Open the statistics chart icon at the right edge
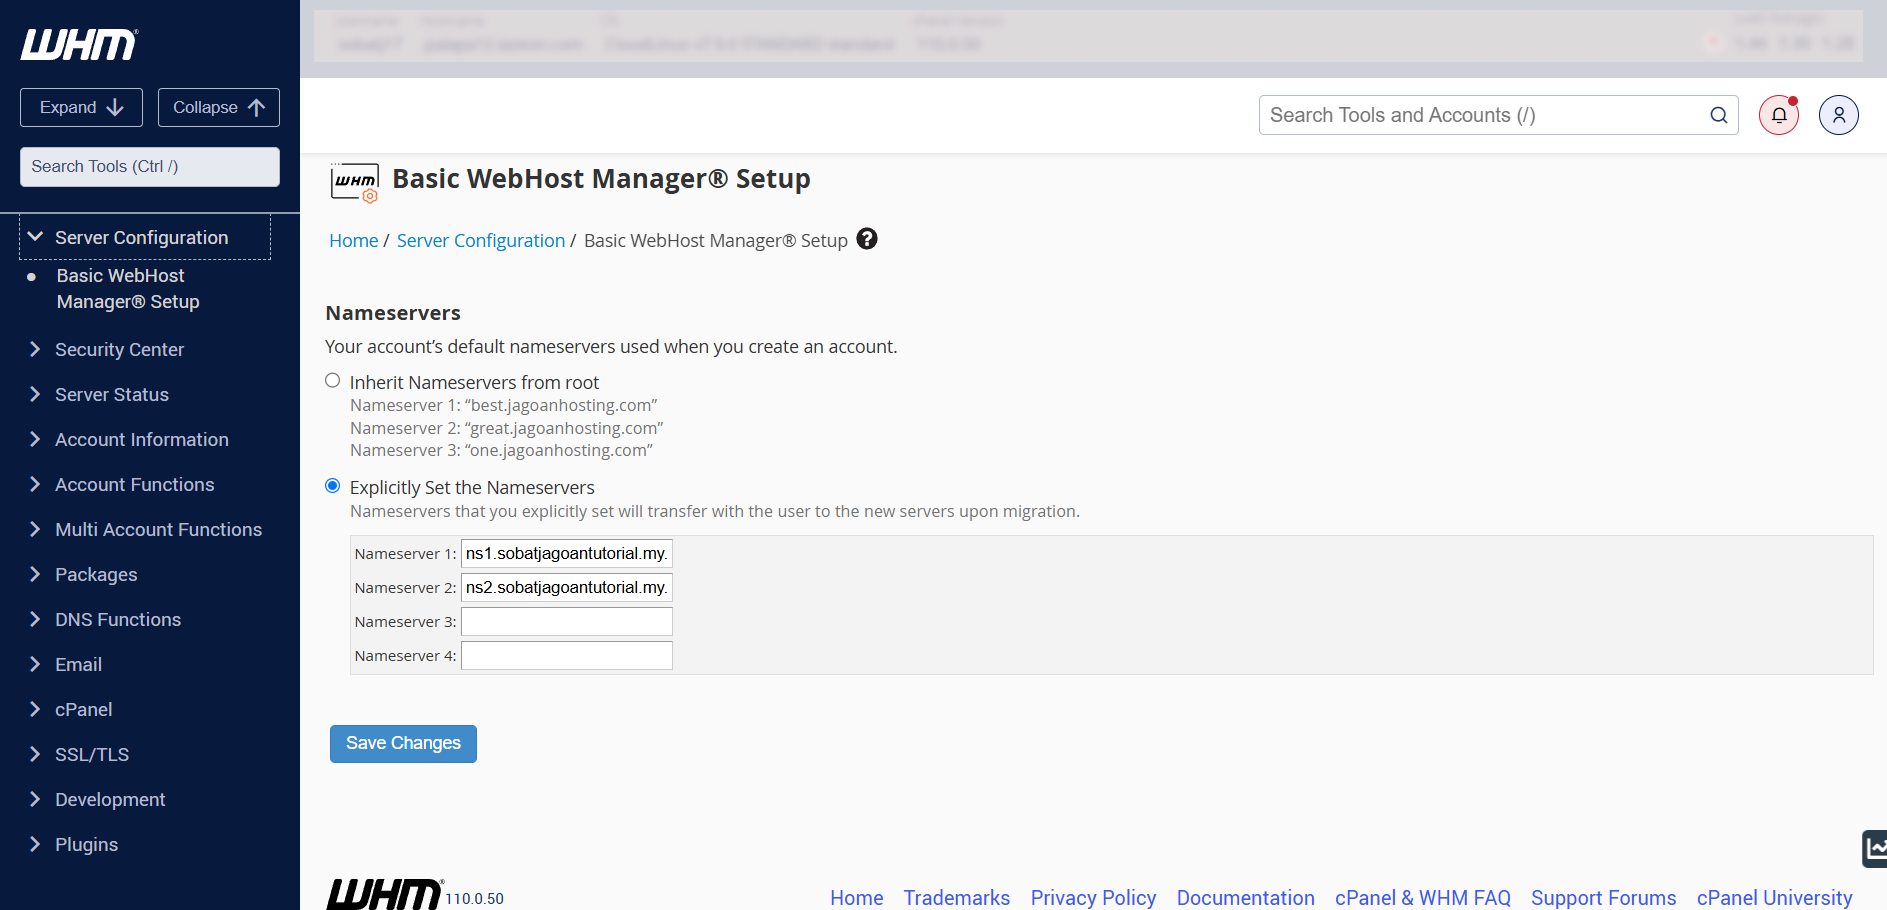The height and width of the screenshot is (910, 1887). tap(1875, 849)
